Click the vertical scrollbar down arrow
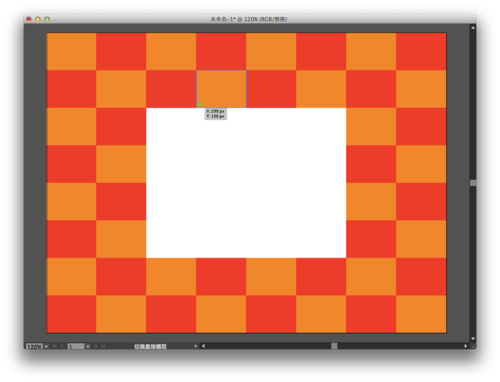 coord(473,339)
